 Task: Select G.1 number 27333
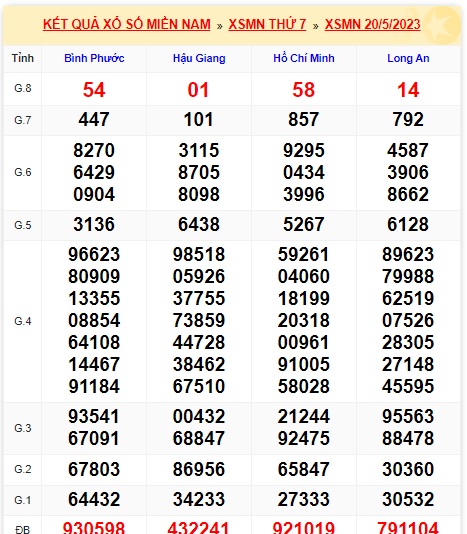coord(303,500)
